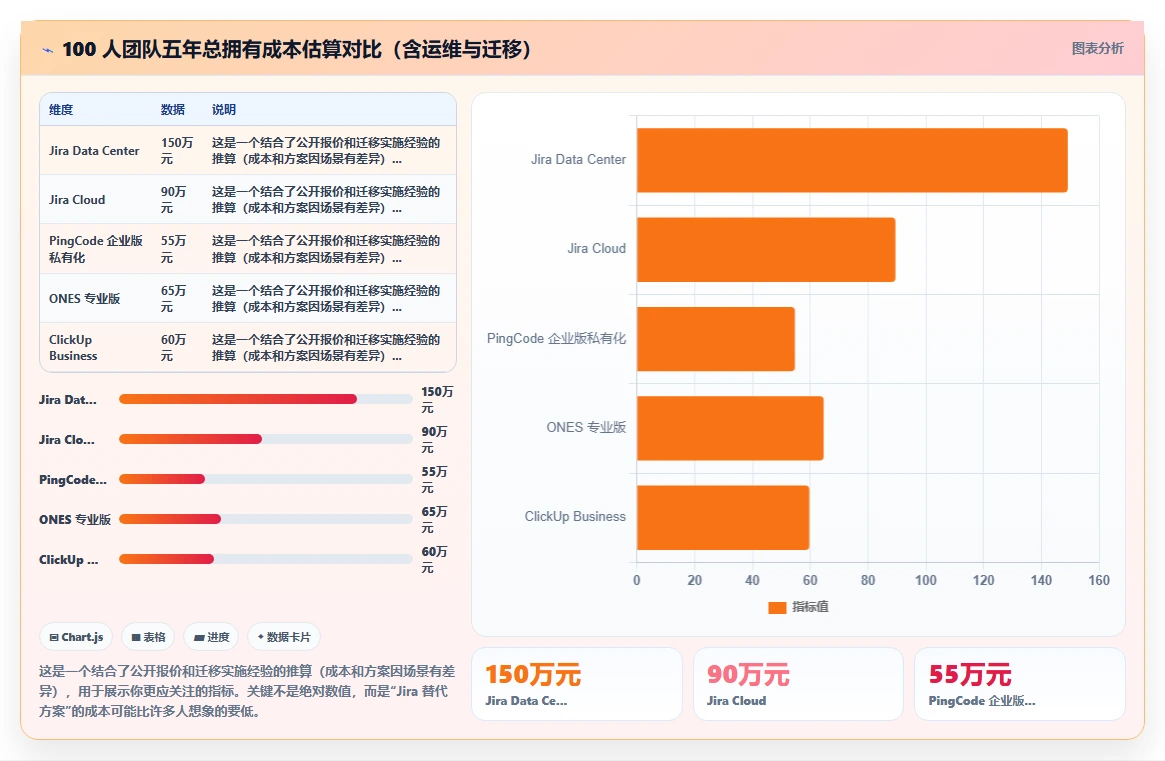Toggle the 指标值 legend swatch
The height and width of the screenshot is (761, 1165).
(776, 607)
